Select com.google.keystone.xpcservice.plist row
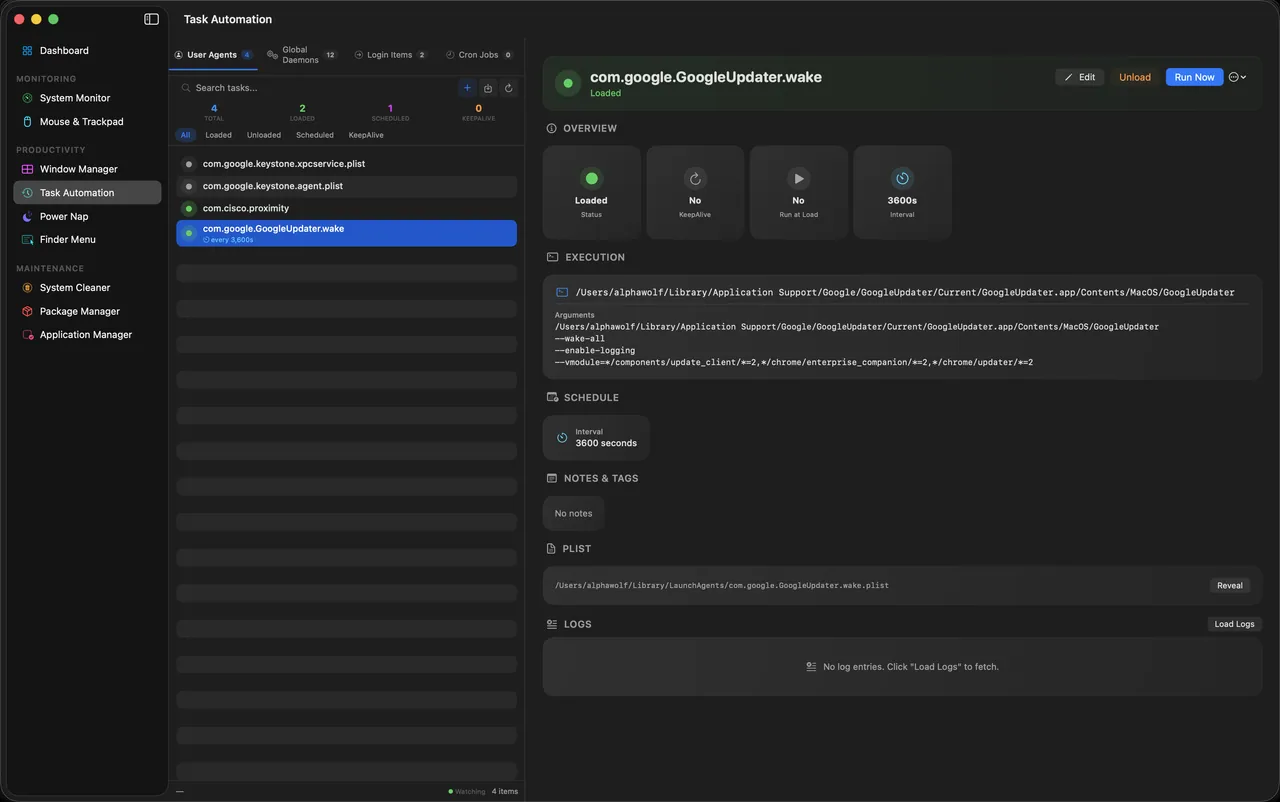1280x802 pixels. [346, 163]
